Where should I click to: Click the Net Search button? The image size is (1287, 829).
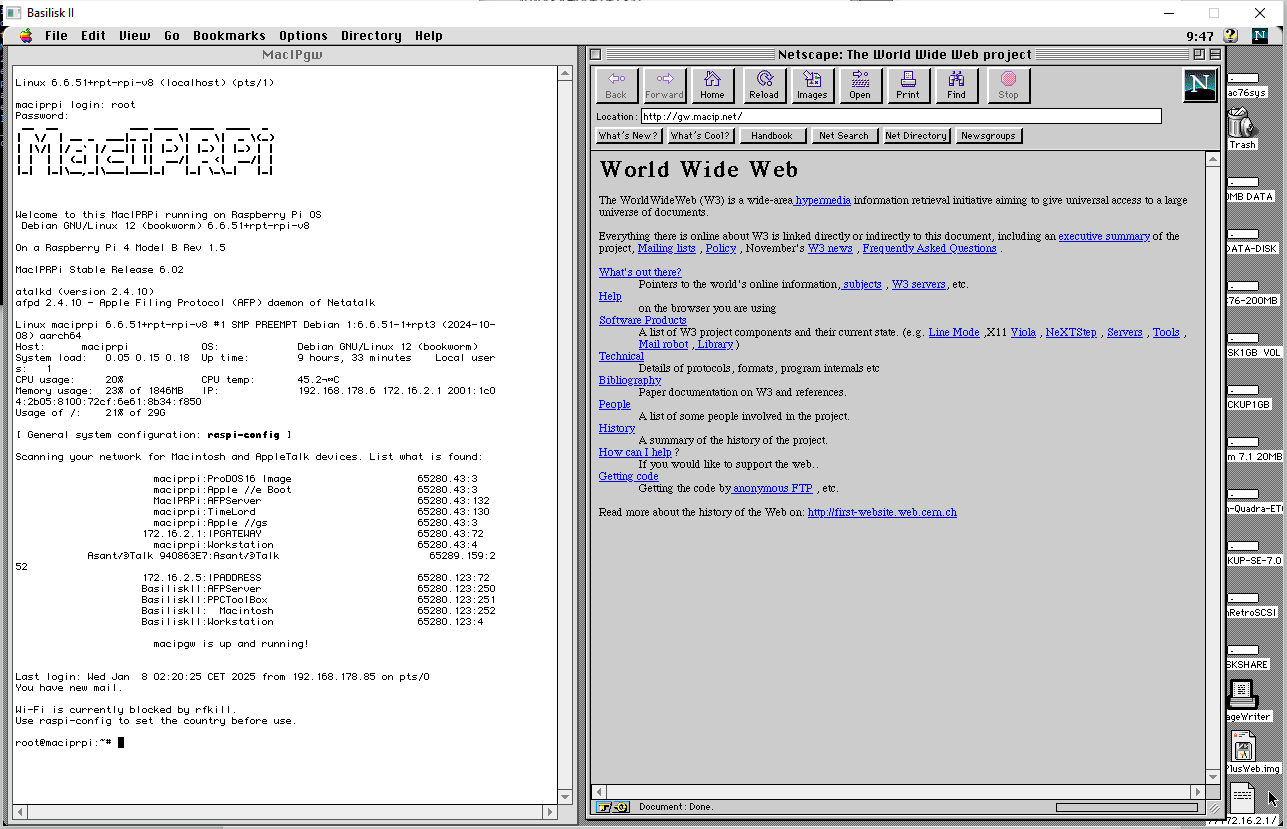(843, 136)
